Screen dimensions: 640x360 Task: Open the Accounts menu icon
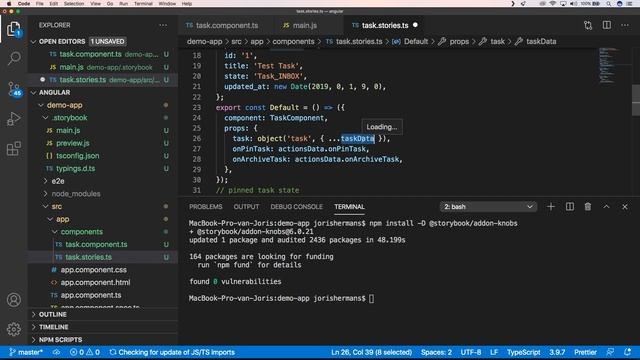coord(14,300)
